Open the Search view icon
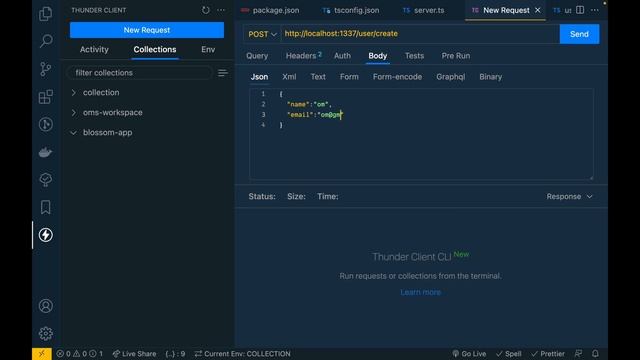Image resolution: width=640 pixels, height=360 pixels. coord(46,41)
